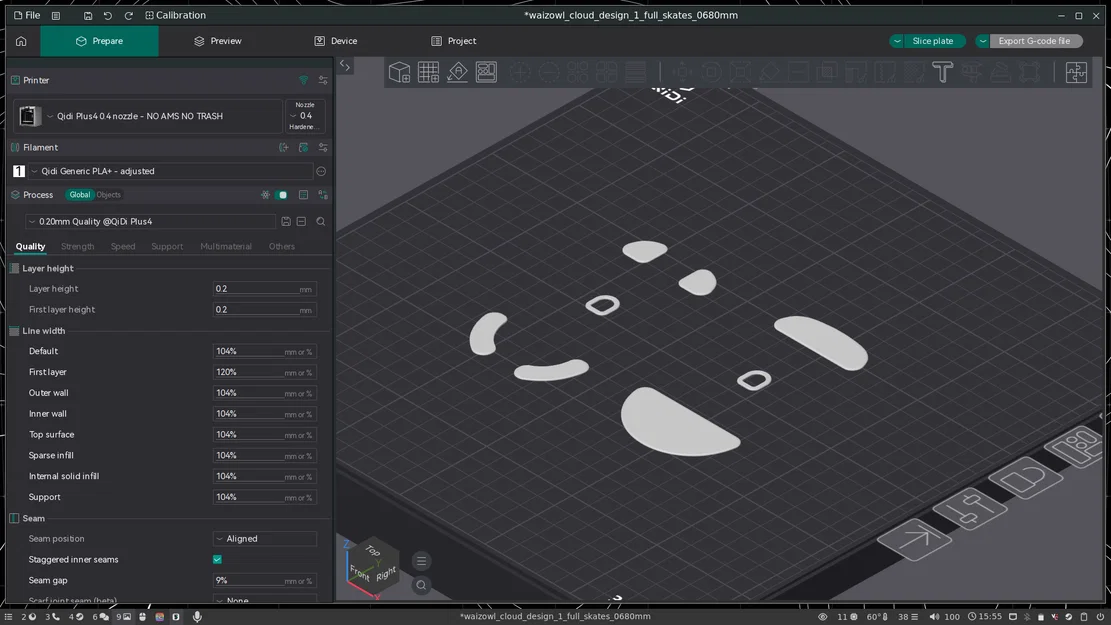This screenshot has height=625, width=1111.
Task: Redo the last action
Action: (x=128, y=16)
